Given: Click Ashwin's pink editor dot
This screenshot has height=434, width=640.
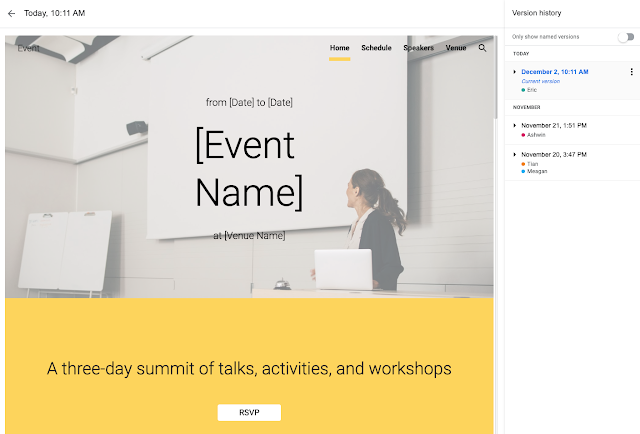Looking at the screenshot, I should [523, 134].
